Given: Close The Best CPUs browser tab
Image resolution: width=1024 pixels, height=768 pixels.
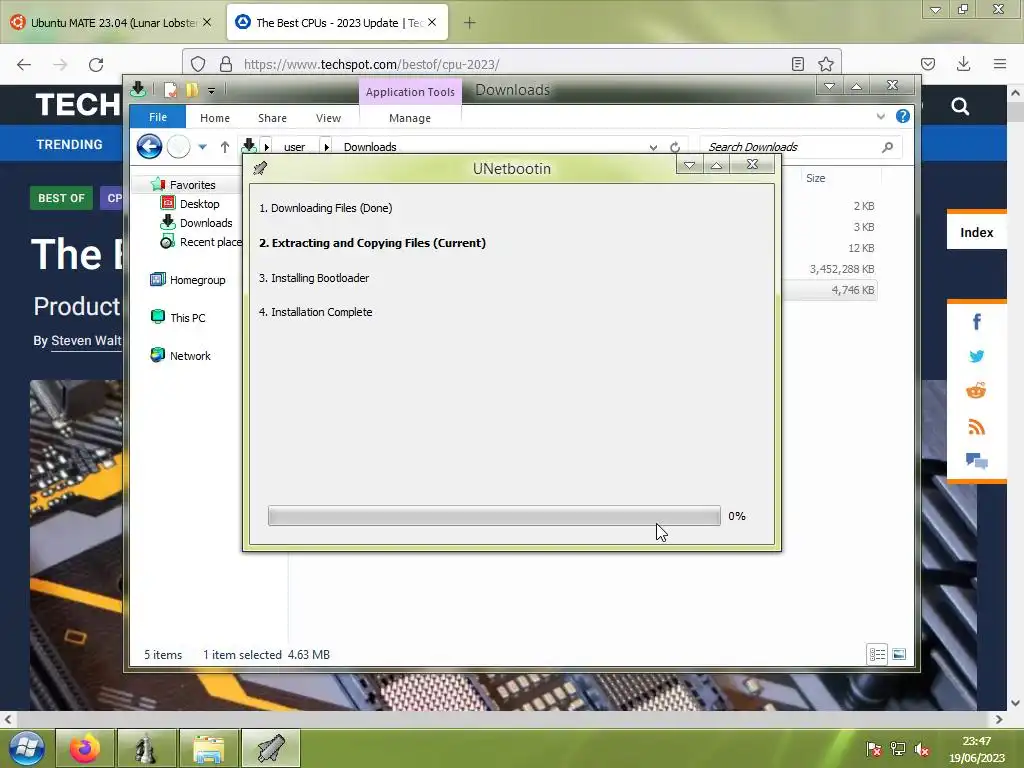Looking at the screenshot, I should 432,22.
